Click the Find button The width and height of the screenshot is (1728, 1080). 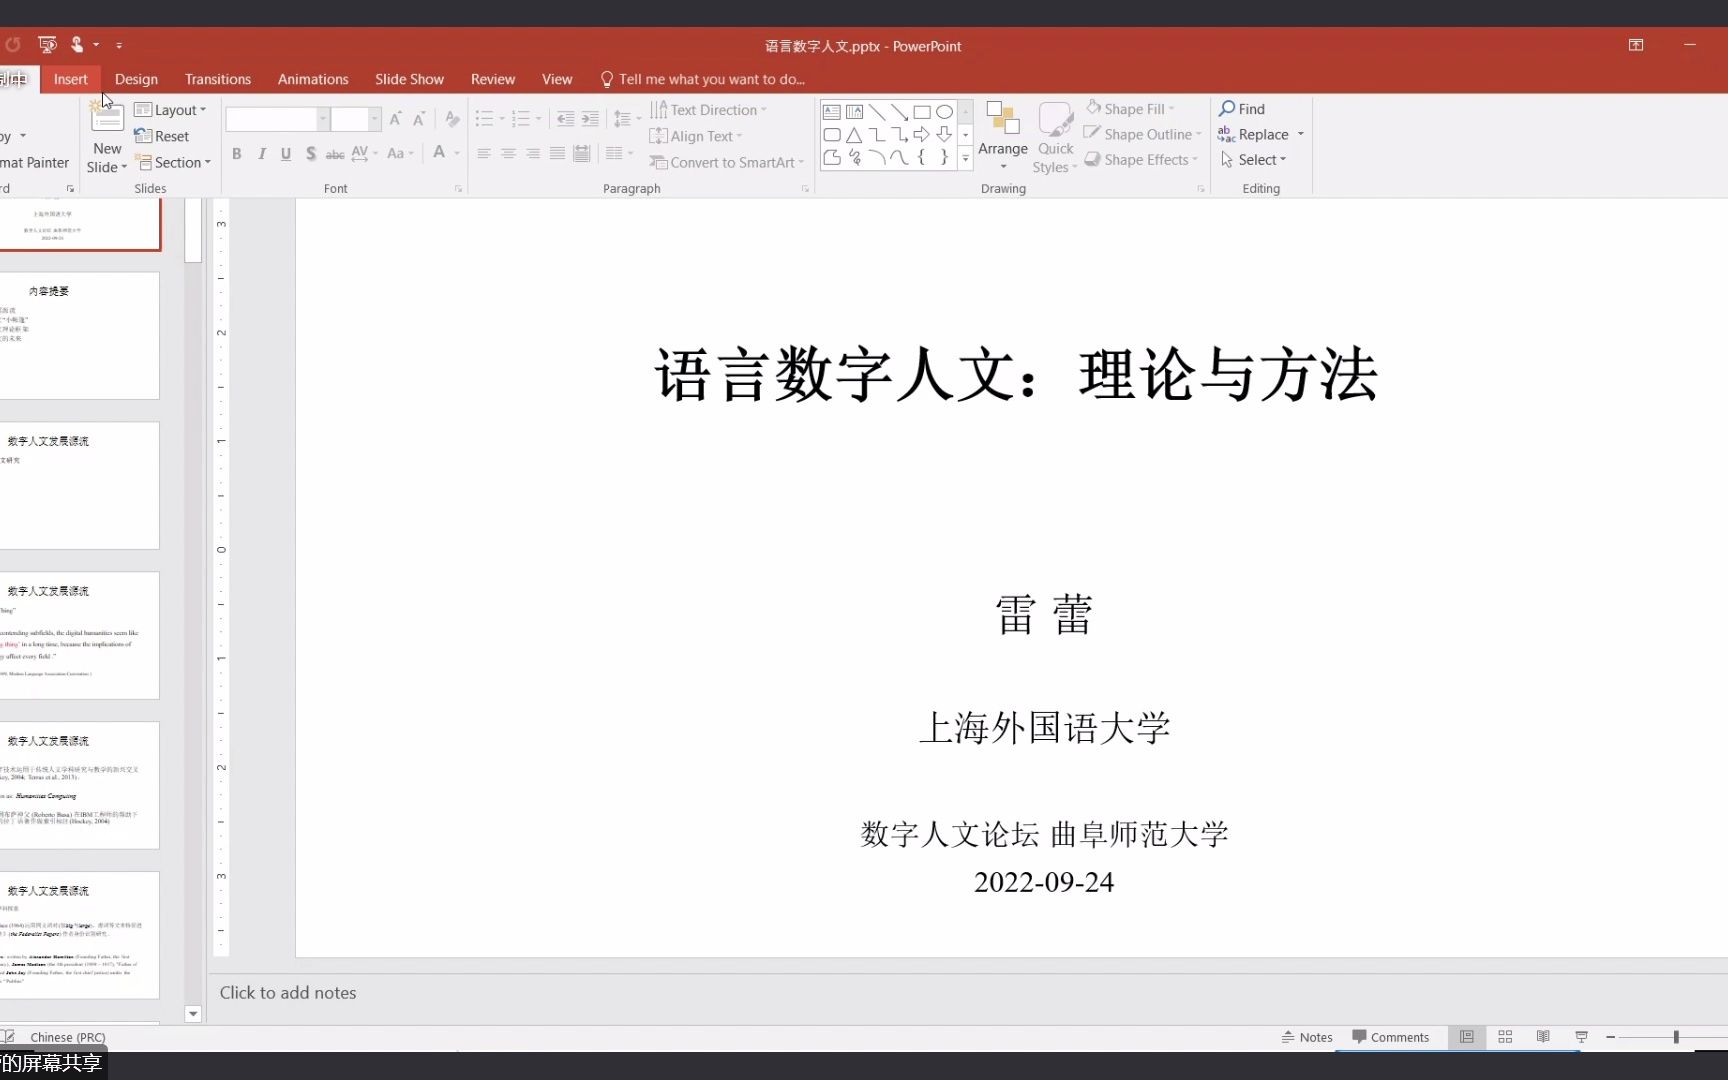pos(1242,109)
